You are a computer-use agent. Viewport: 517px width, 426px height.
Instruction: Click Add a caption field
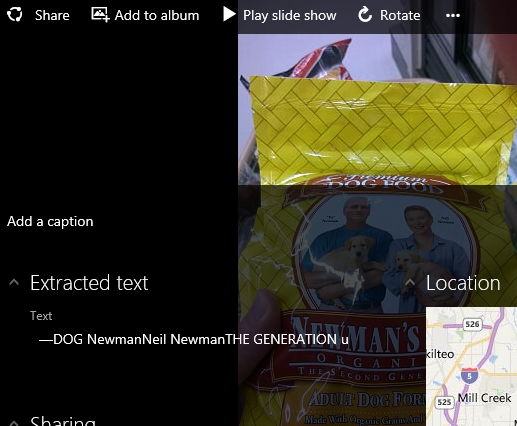(x=50, y=221)
